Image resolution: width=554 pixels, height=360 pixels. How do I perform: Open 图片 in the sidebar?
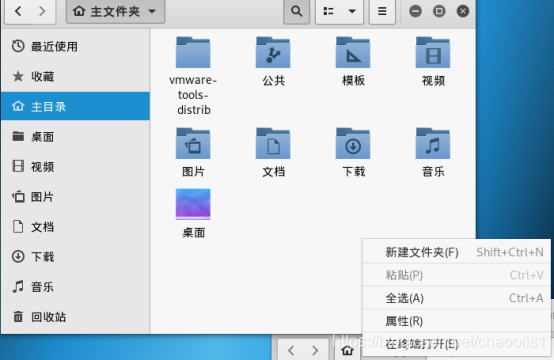75,196
